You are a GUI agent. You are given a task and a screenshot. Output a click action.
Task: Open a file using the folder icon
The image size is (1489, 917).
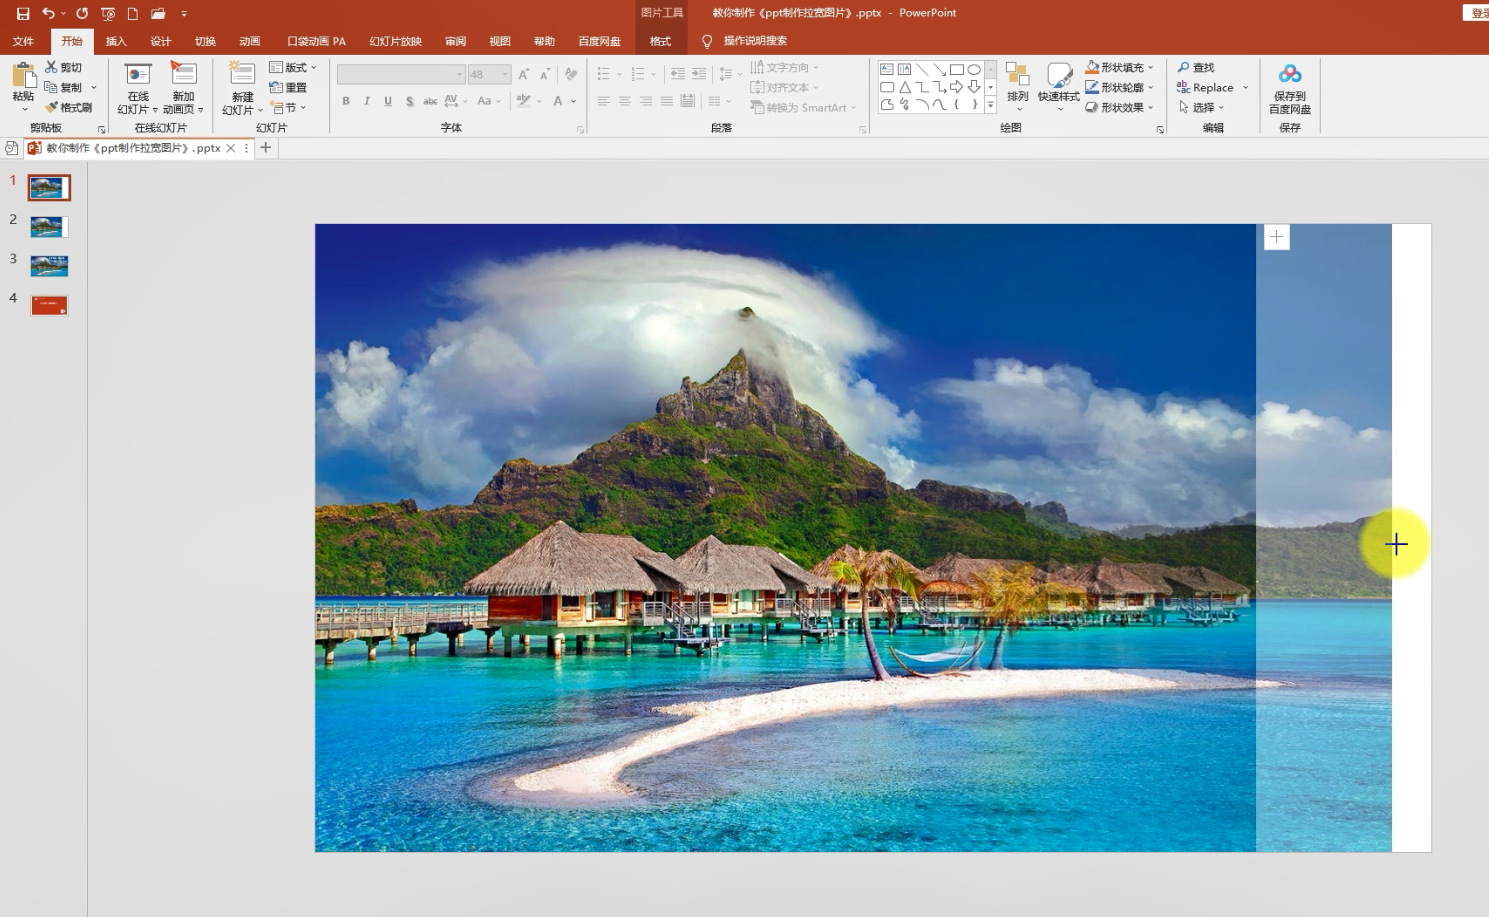pos(158,14)
